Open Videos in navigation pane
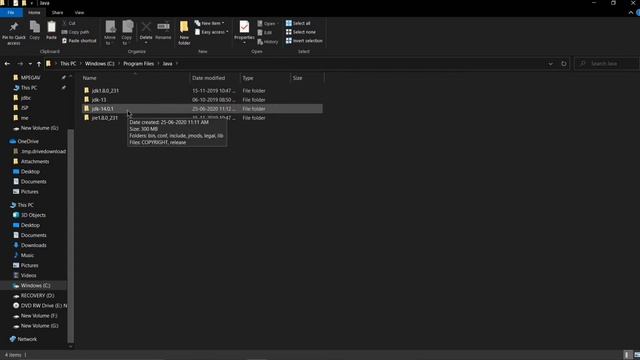Screen dimensions: 640x360 (x=28, y=276)
